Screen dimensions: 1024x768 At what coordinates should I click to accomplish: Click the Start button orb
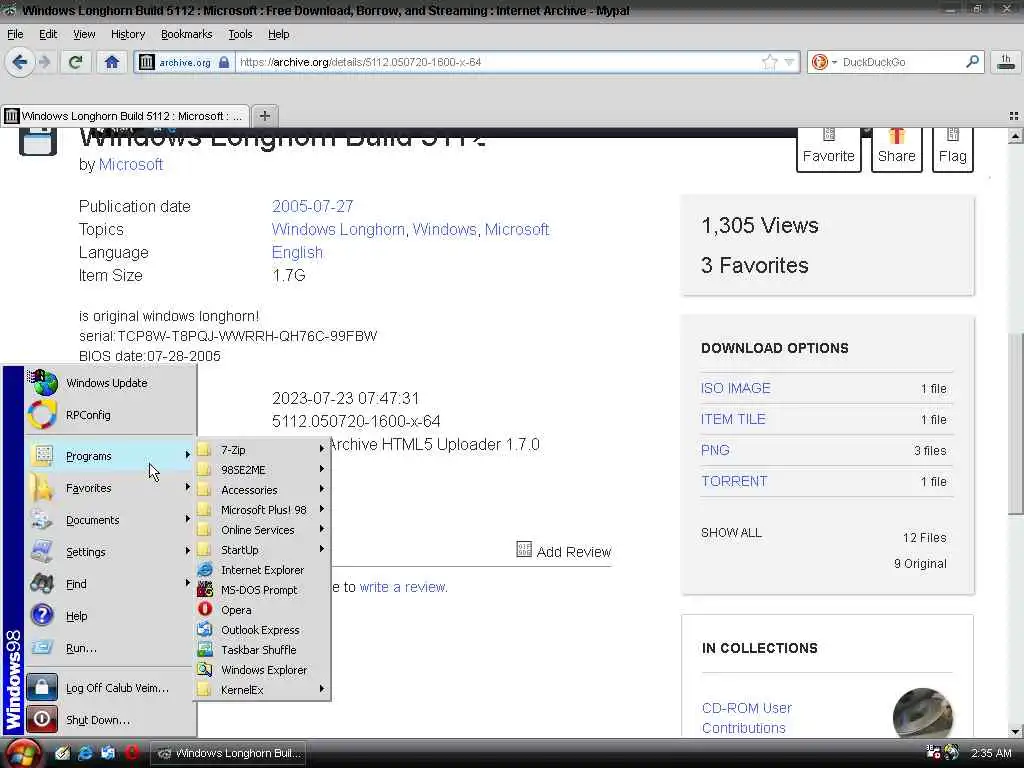(x=22, y=753)
